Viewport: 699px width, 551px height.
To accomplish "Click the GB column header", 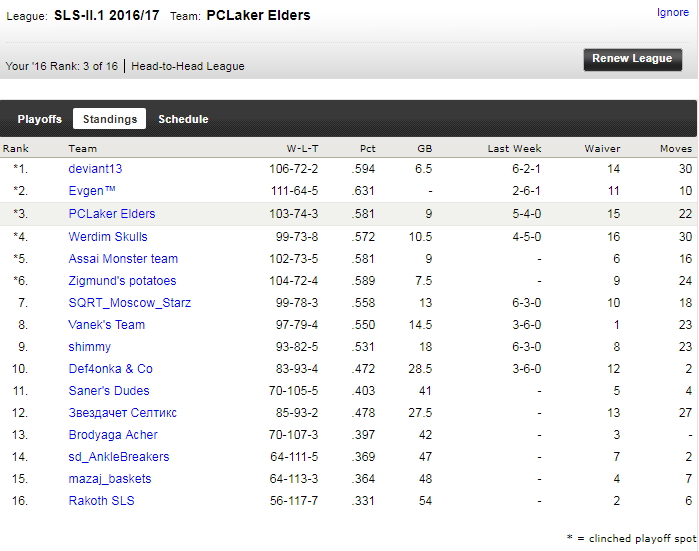I will (x=425, y=148).
